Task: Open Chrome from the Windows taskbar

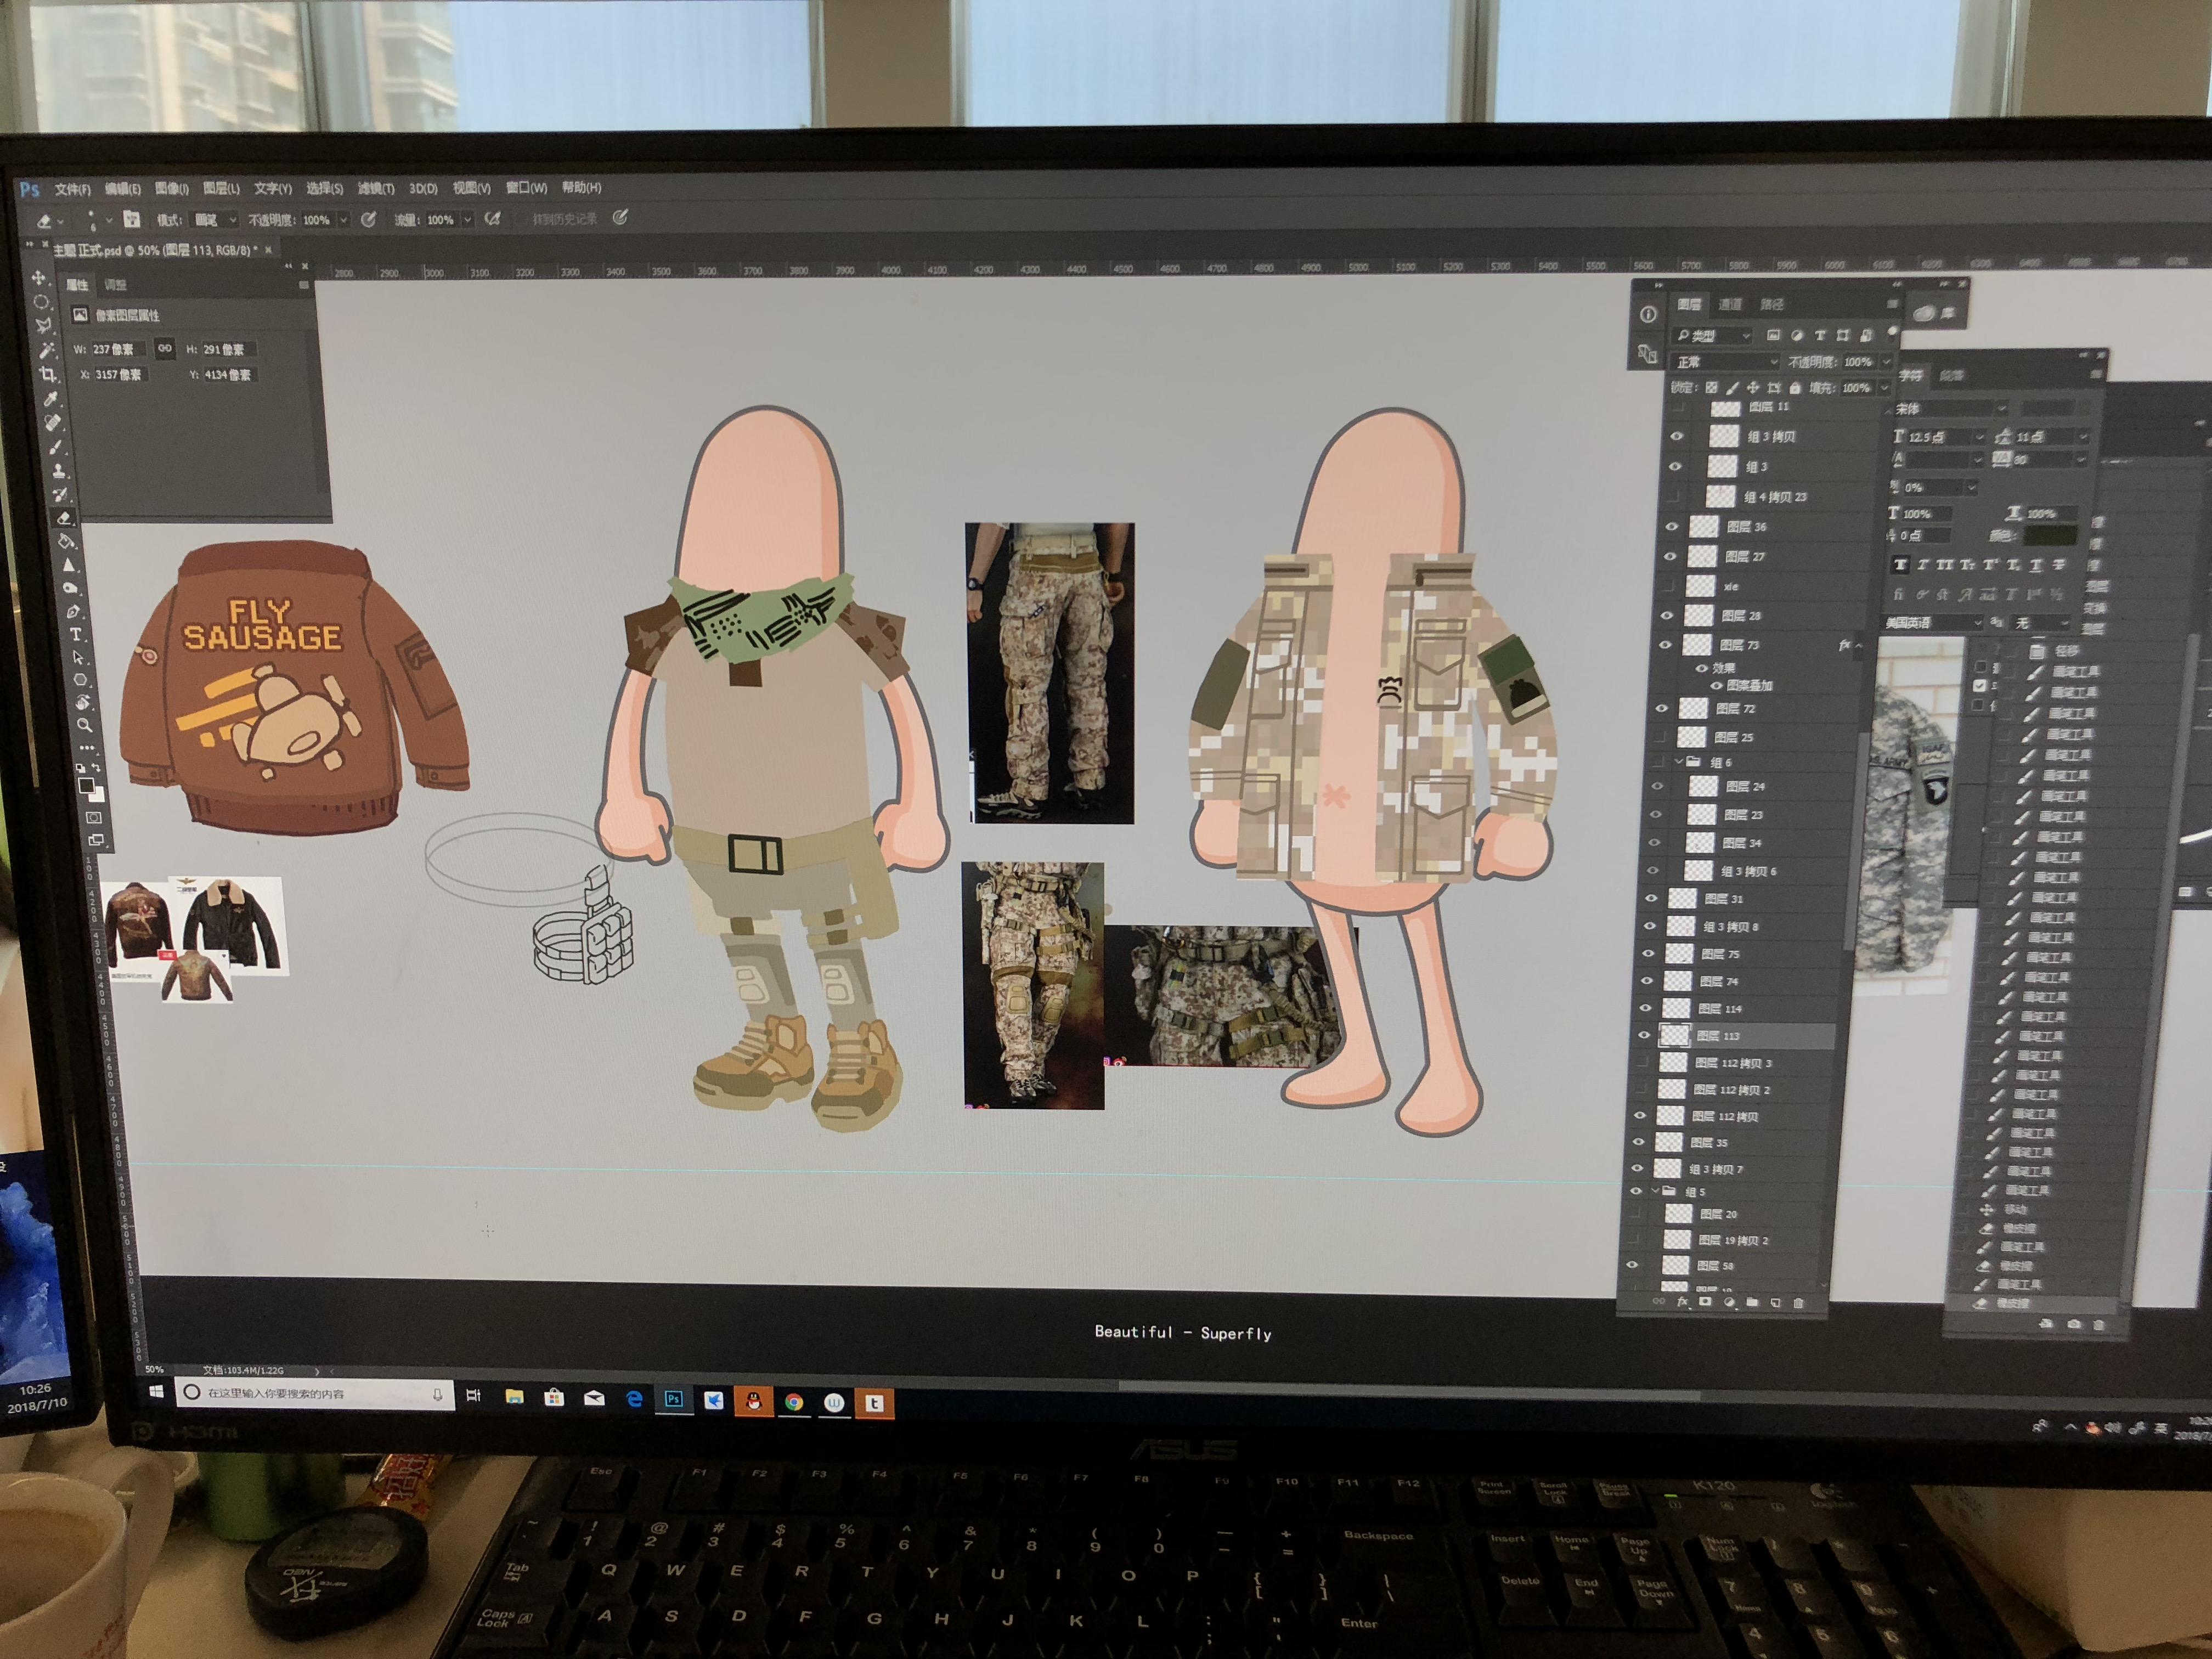Action: 793,1402
